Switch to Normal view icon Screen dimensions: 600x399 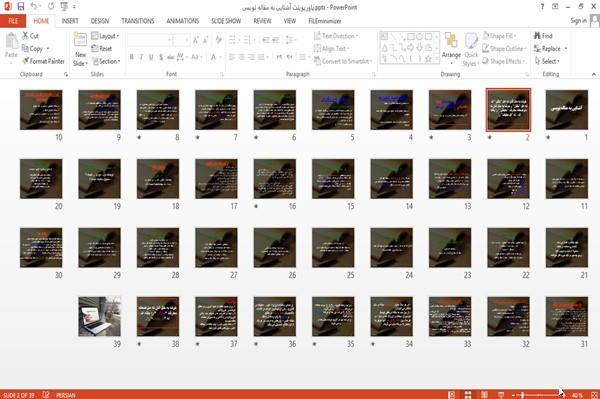point(452,395)
